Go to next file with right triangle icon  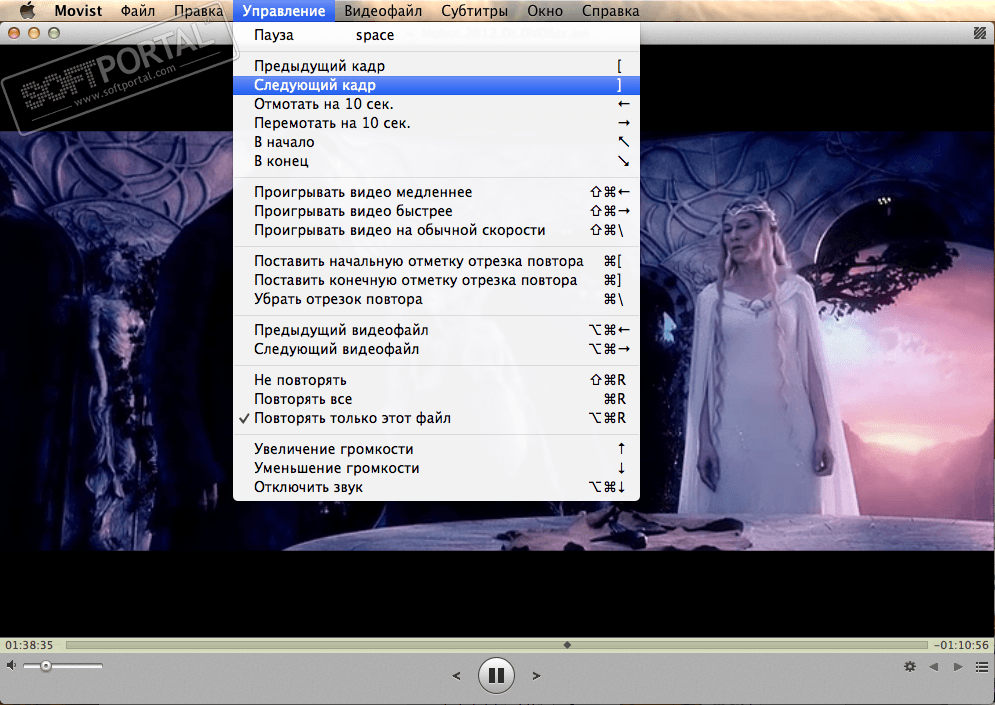click(958, 666)
